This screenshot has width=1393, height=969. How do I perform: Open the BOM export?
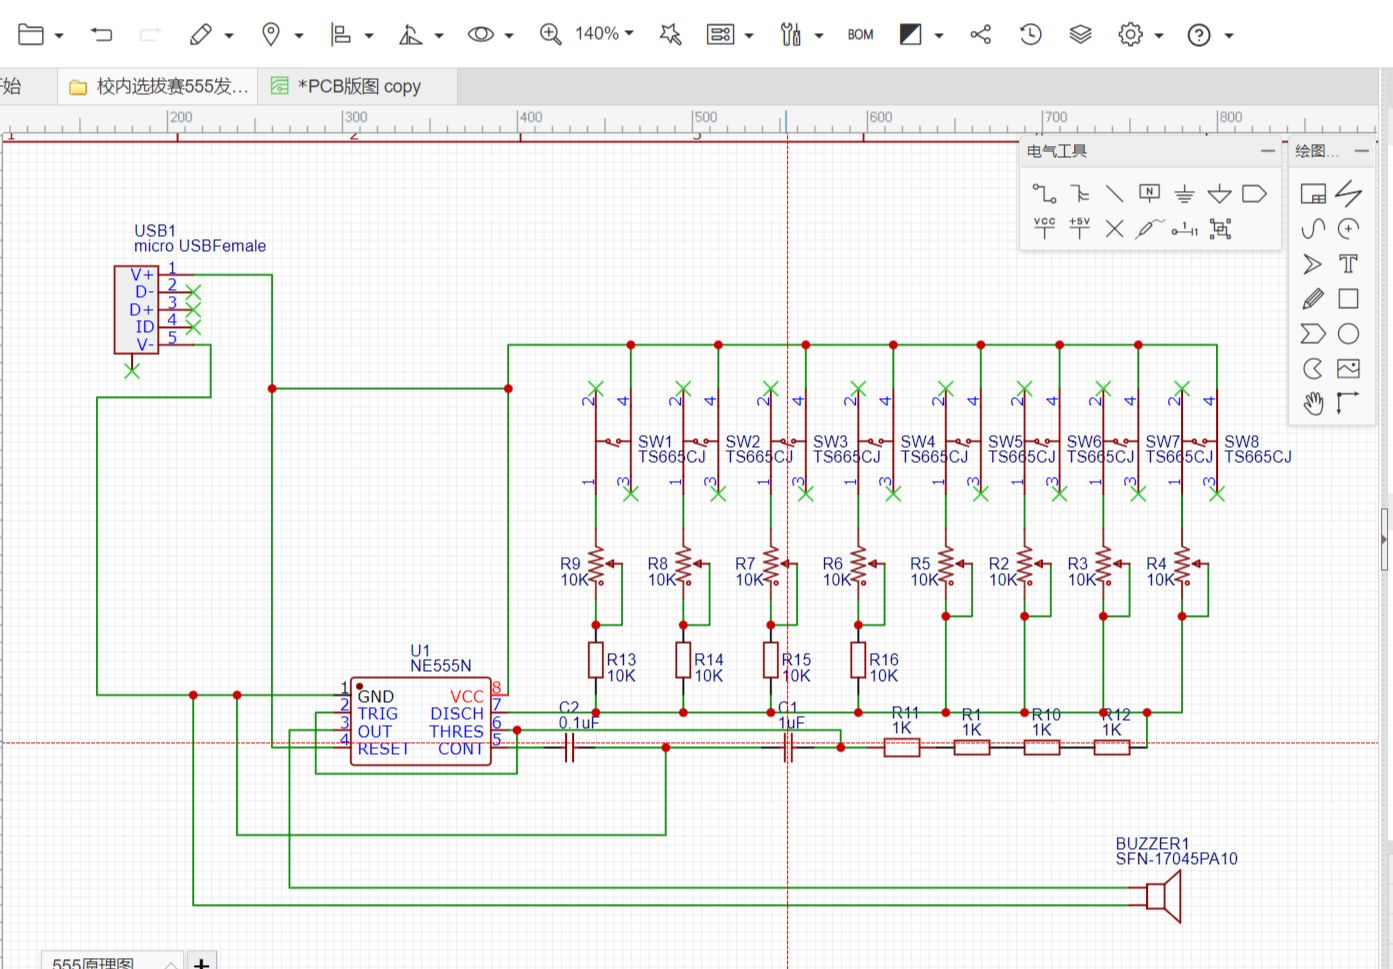click(x=860, y=34)
